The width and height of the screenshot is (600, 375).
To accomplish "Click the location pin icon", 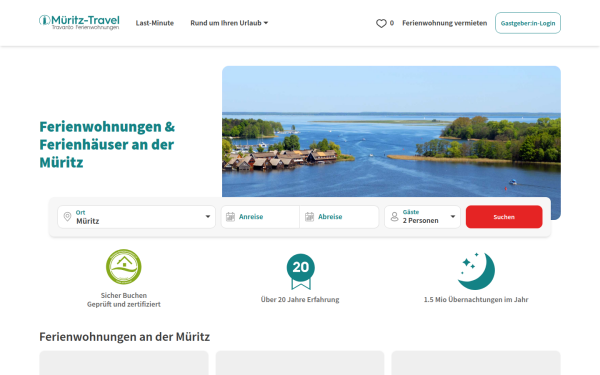I will click(67, 217).
